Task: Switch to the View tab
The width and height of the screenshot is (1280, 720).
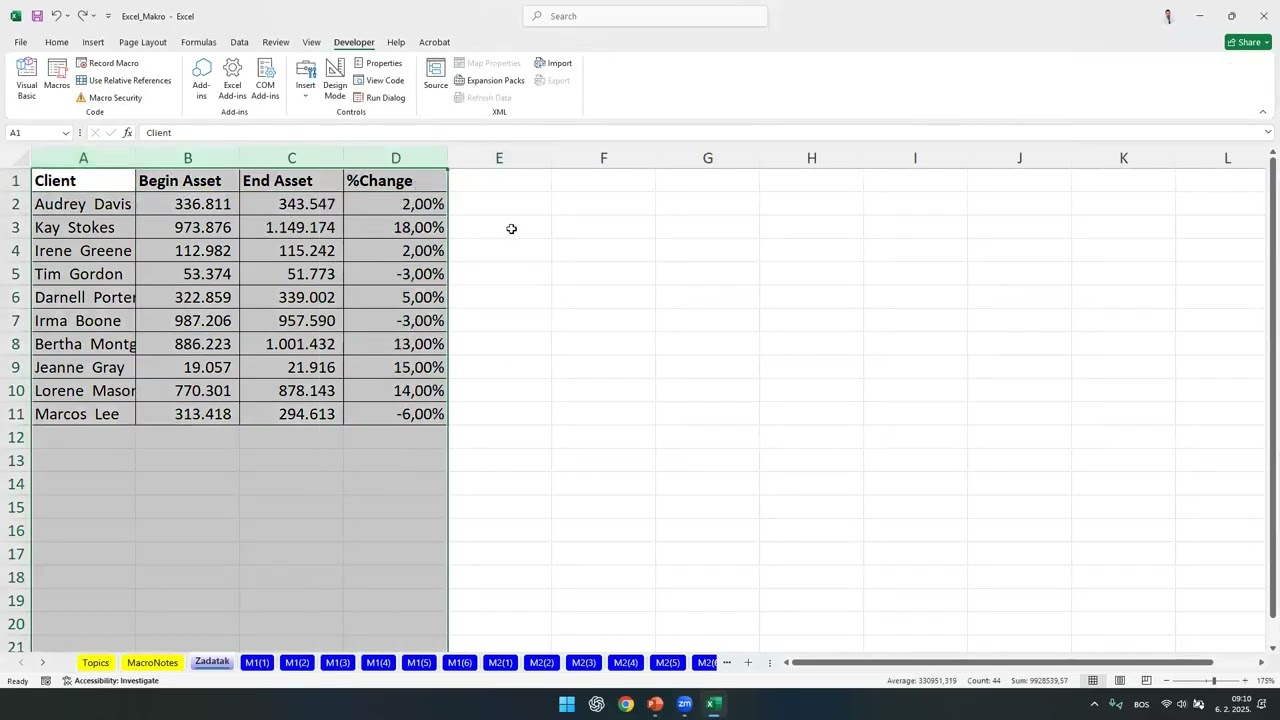Action: (x=312, y=42)
